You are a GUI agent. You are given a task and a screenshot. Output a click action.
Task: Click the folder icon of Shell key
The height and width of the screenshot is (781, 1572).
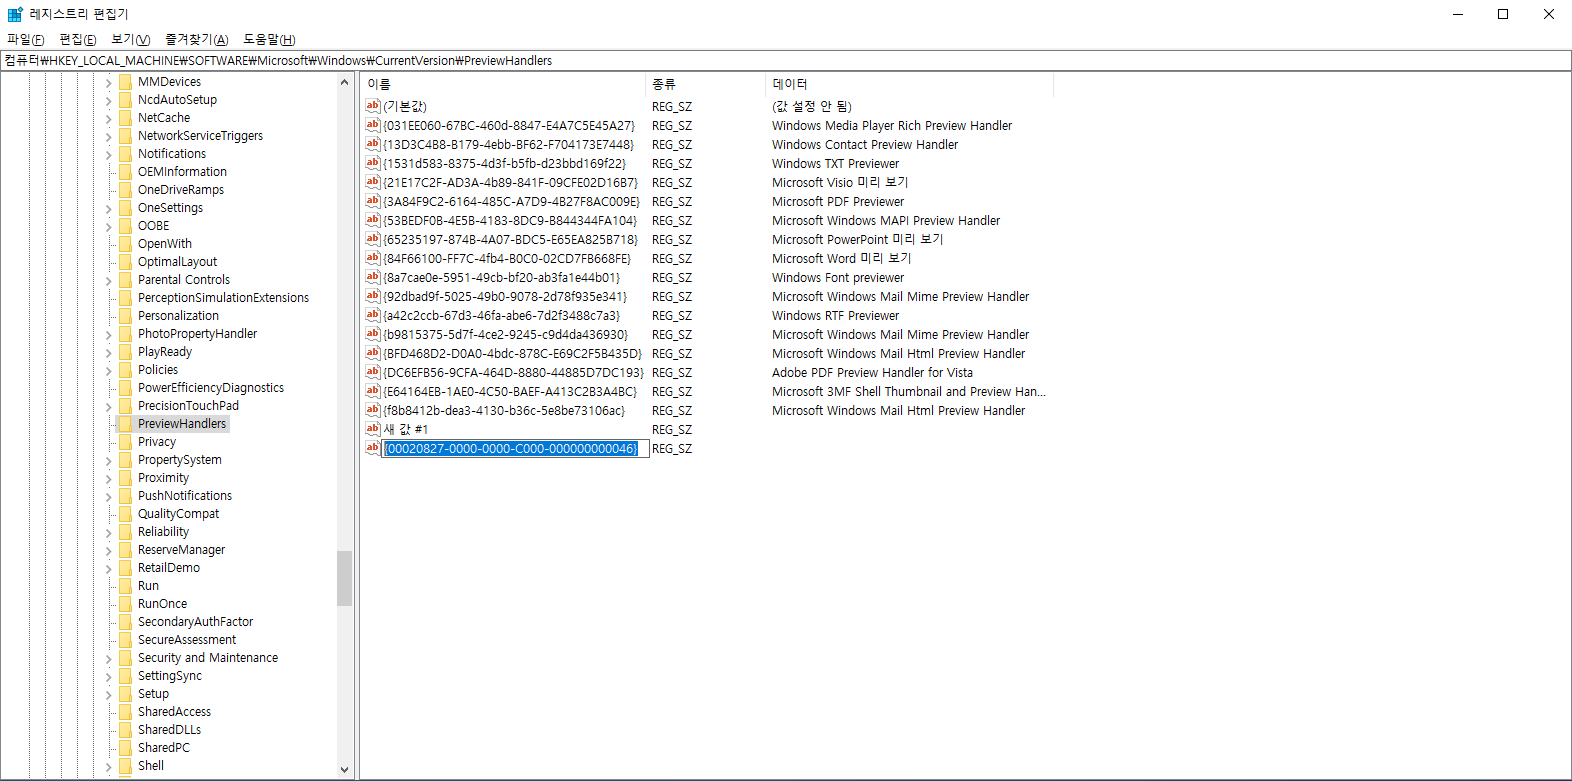pyautogui.click(x=125, y=766)
